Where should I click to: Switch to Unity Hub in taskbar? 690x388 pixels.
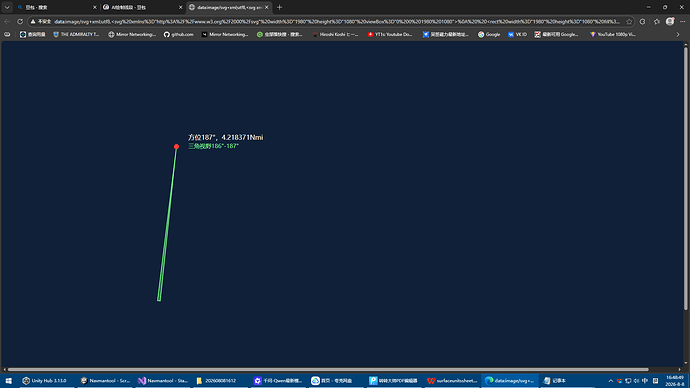click(x=46, y=381)
